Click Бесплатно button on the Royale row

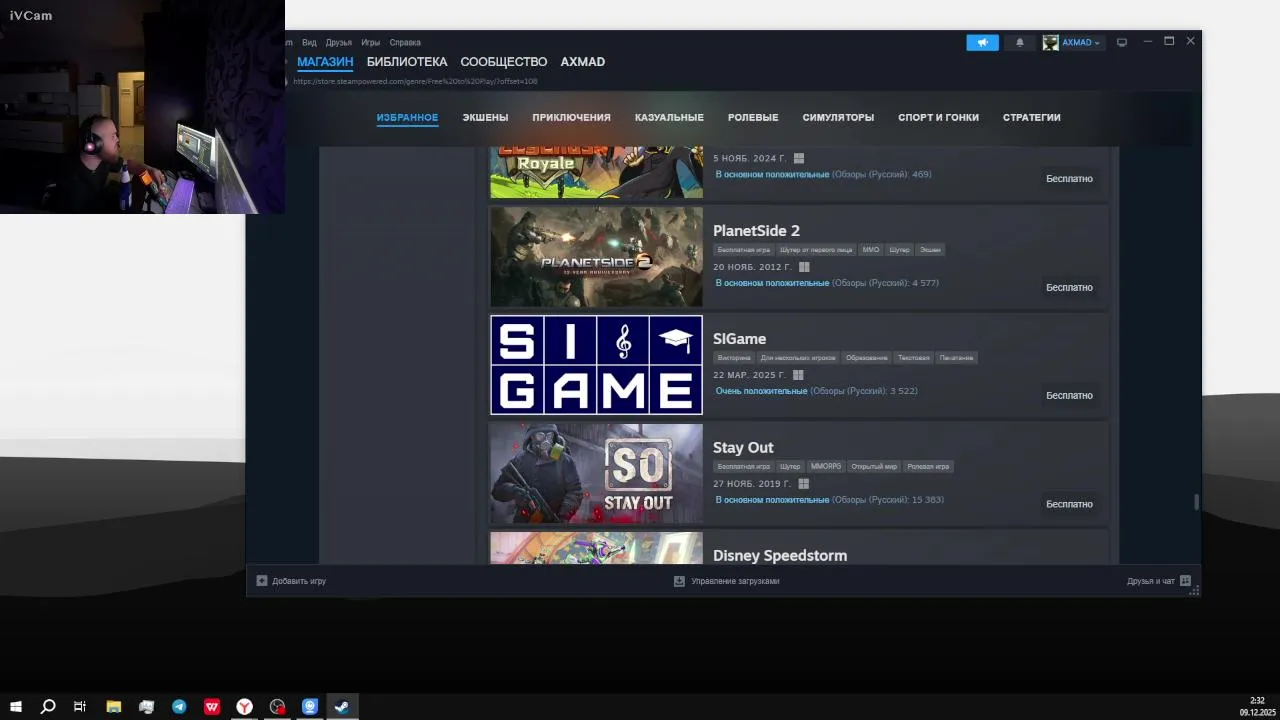pyautogui.click(x=1069, y=179)
